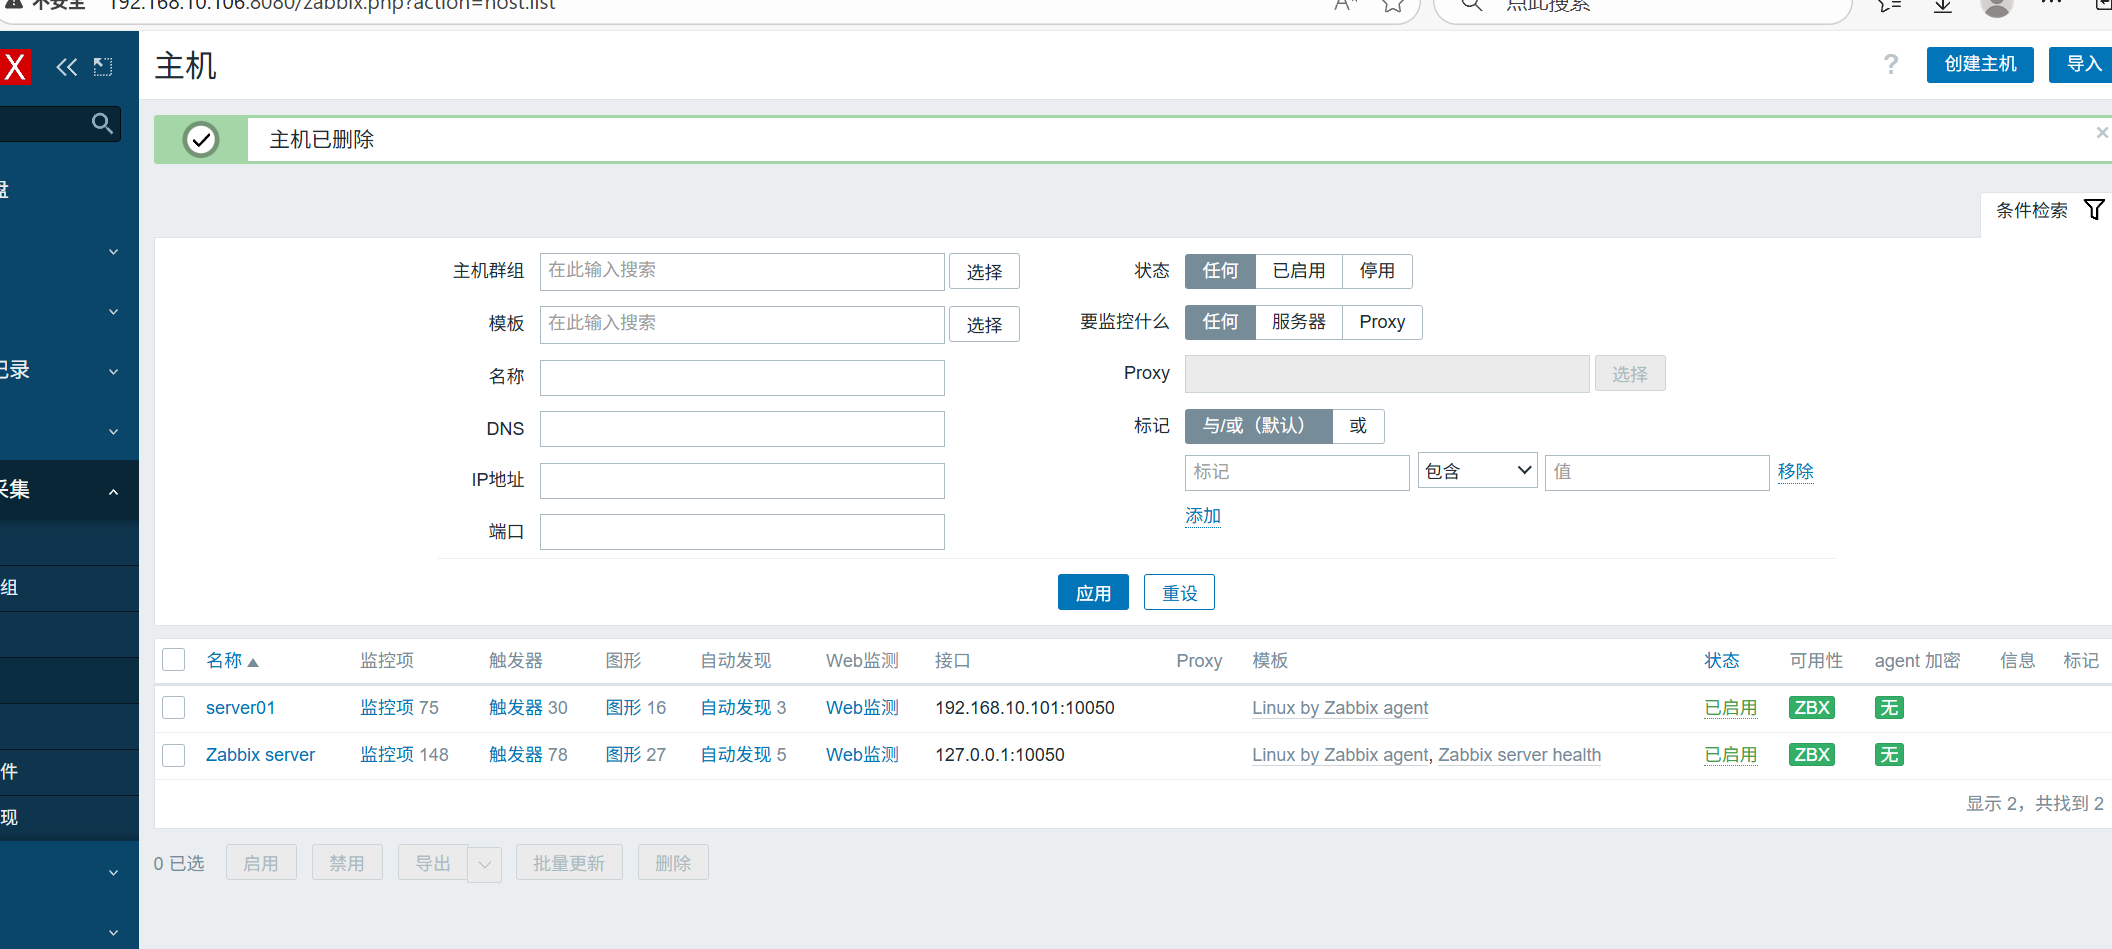The image size is (2112, 949).
Task: Collapse sidebar with double-chevron icon
Action: 67,67
